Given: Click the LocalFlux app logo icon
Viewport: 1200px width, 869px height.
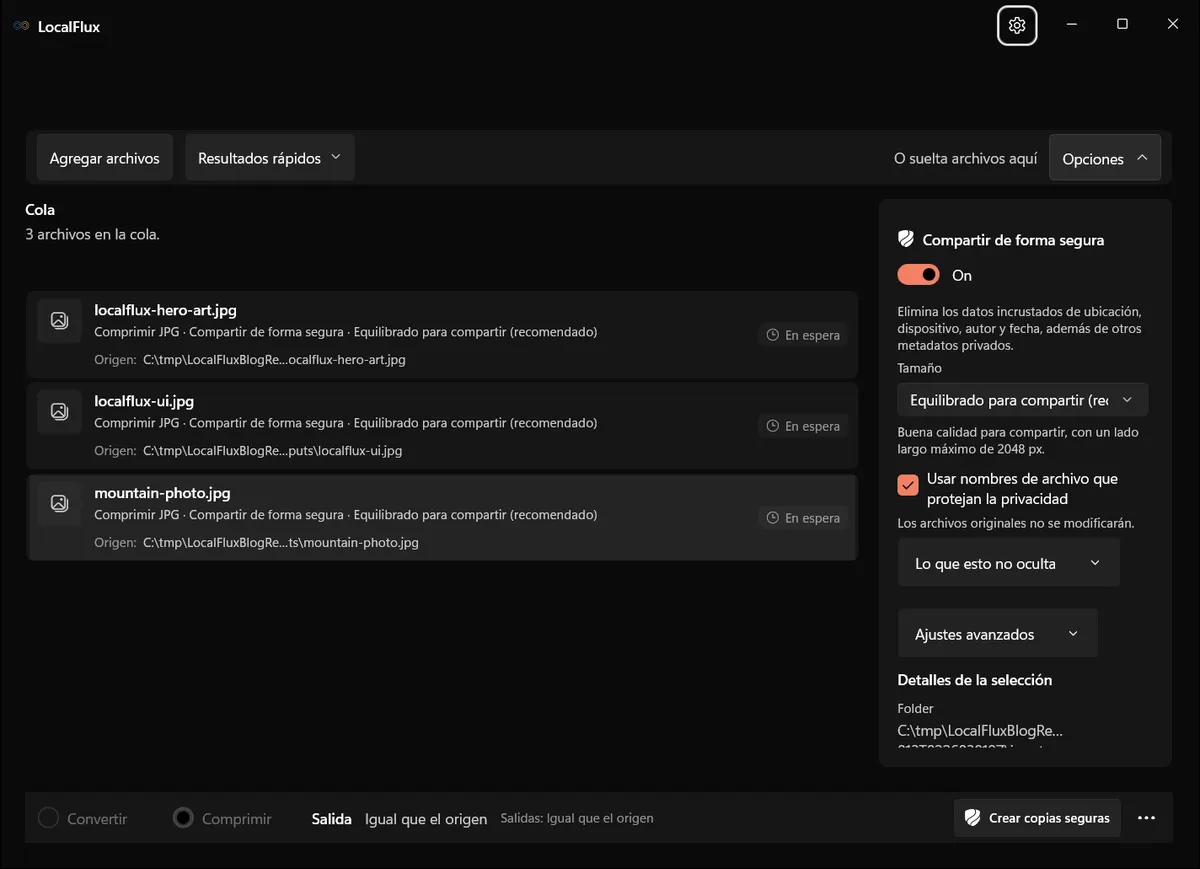Looking at the screenshot, I should pos(21,26).
